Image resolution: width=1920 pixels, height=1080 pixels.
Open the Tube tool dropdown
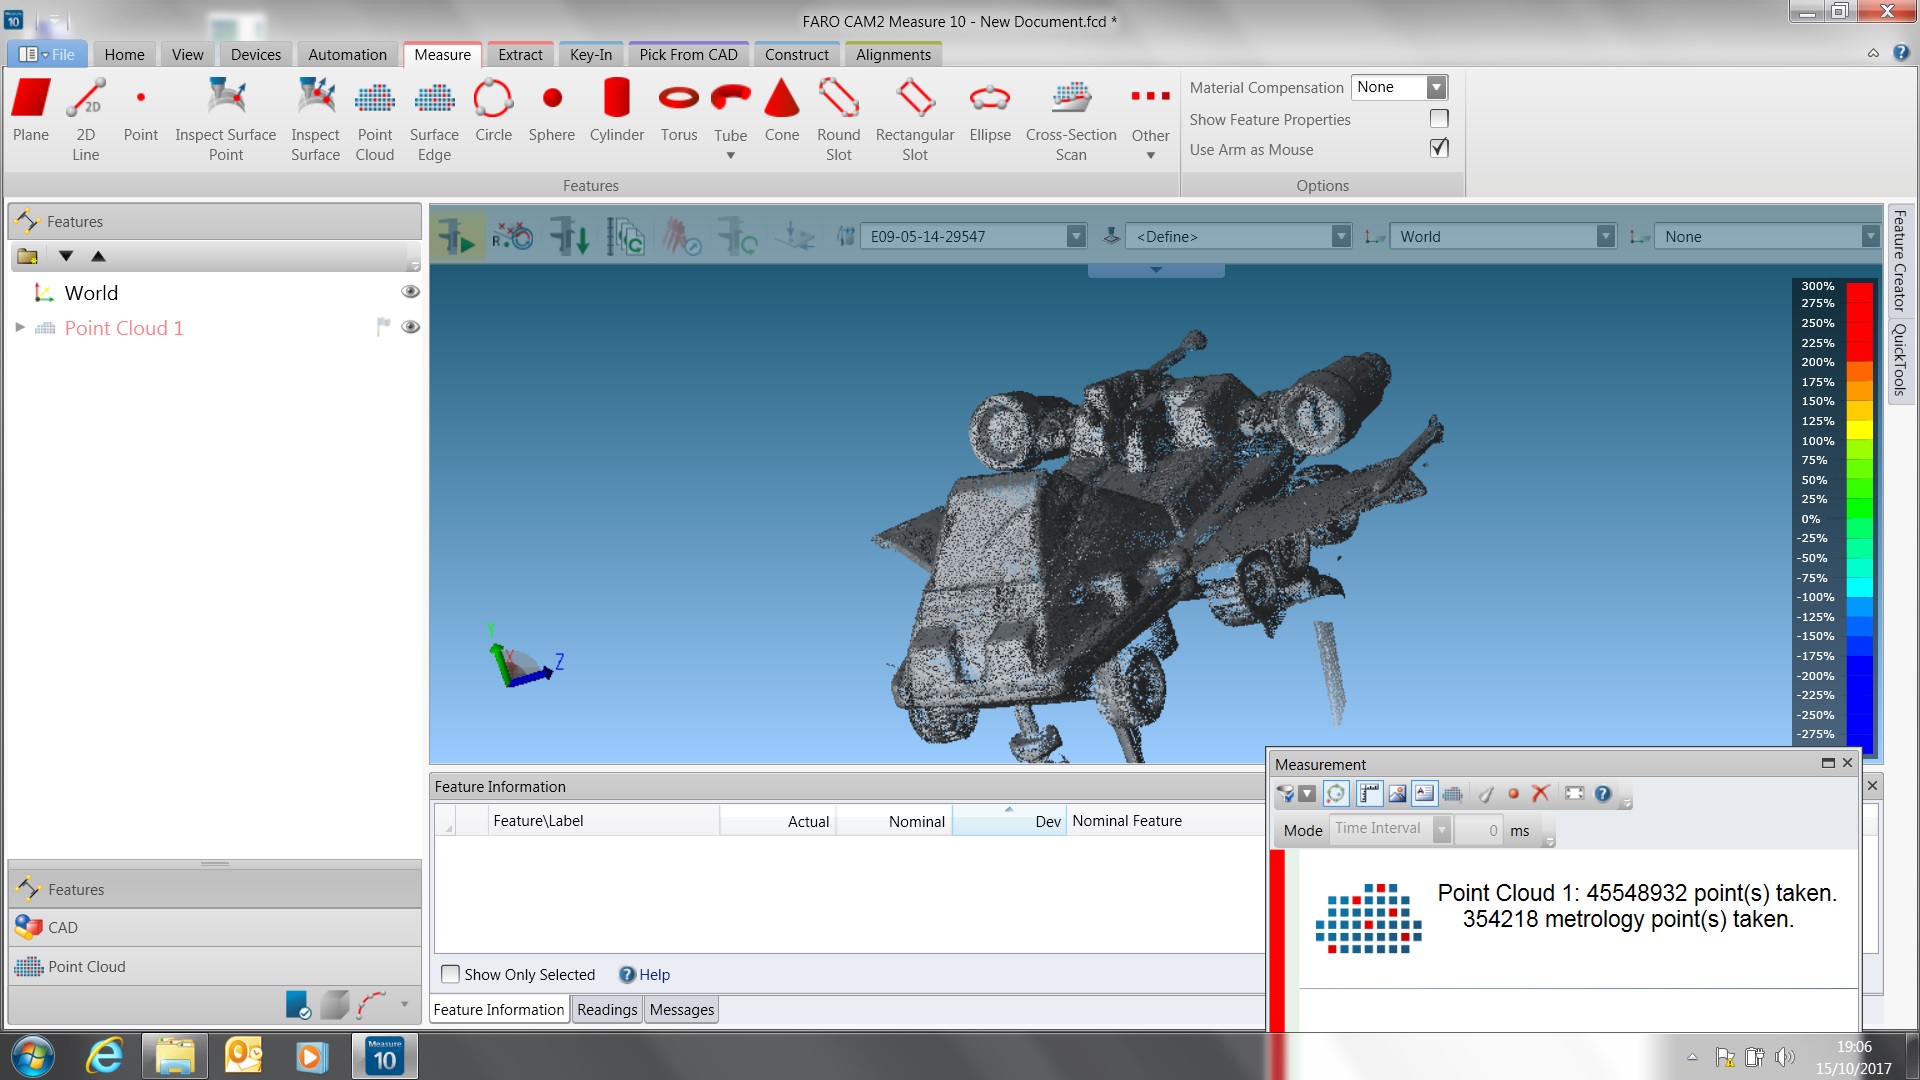pyautogui.click(x=730, y=156)
